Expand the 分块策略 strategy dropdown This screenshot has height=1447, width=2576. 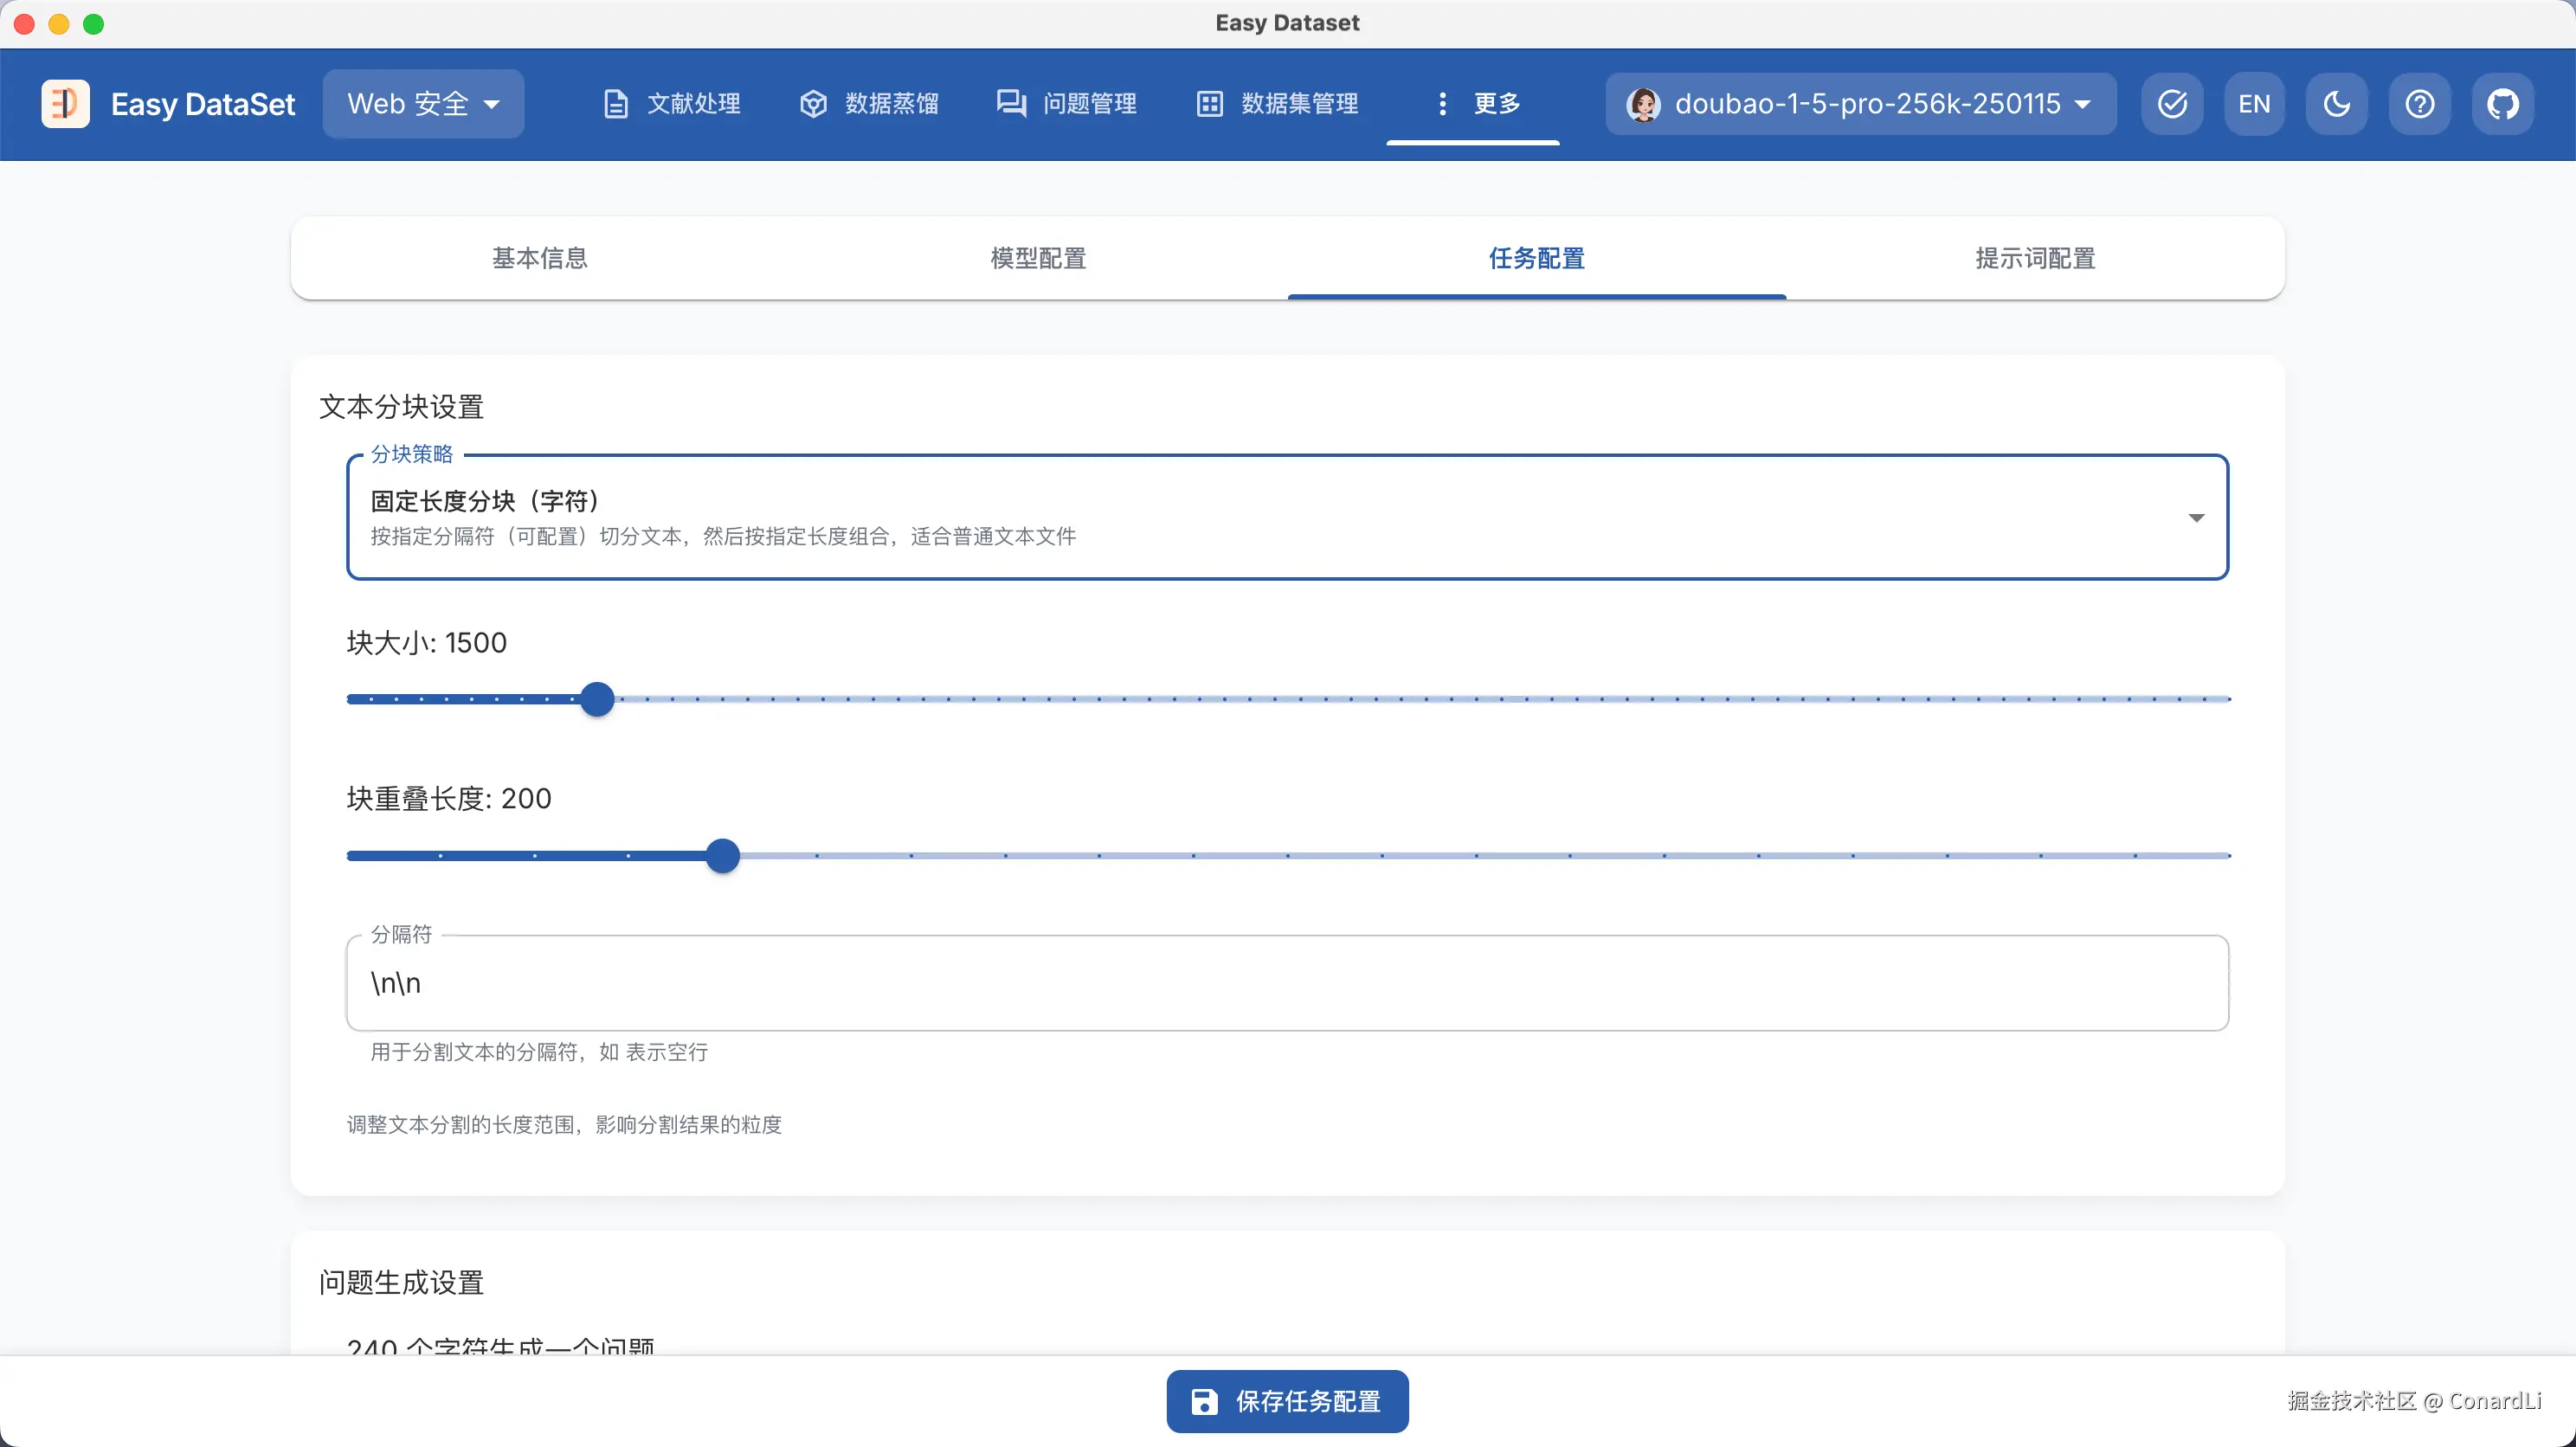[x=1287, y=517]
